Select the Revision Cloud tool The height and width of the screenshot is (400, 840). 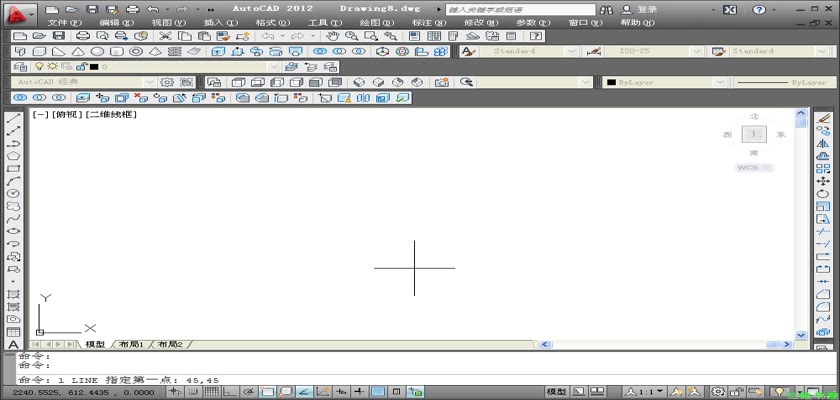13,206
